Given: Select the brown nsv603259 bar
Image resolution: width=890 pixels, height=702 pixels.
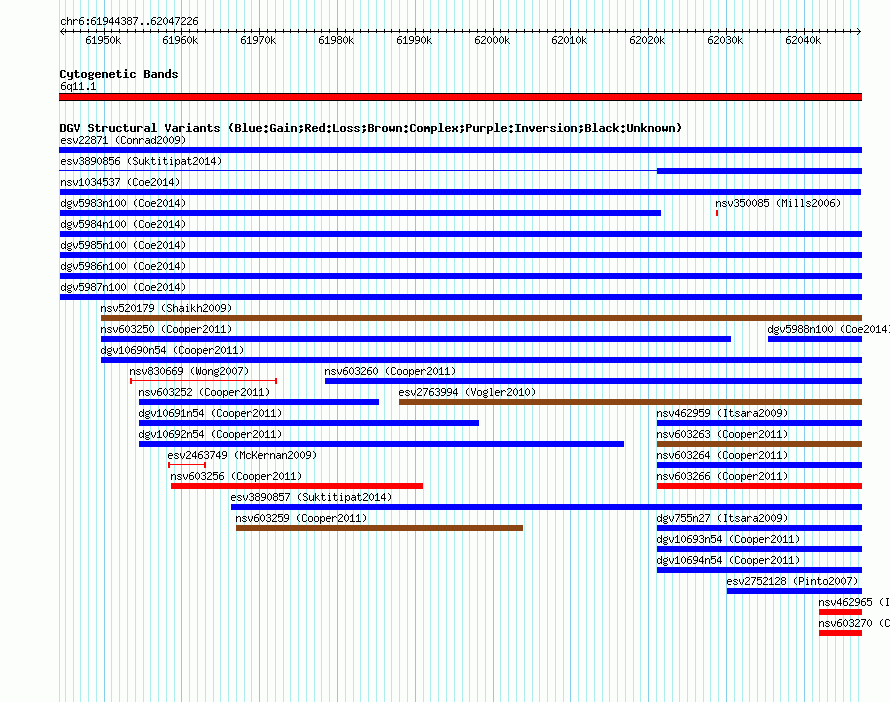Looking at the screenshot, I should [x=379, y=528].
